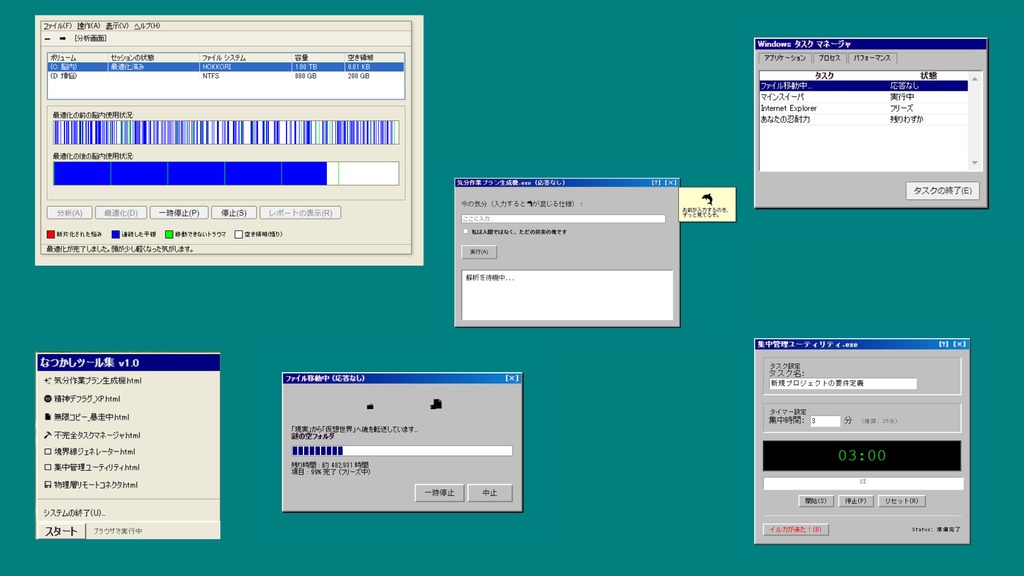This screenshot has width=1024, height=576.
Task: Click the destination folder icon in file-move dialog
Action: coord(436,404)
